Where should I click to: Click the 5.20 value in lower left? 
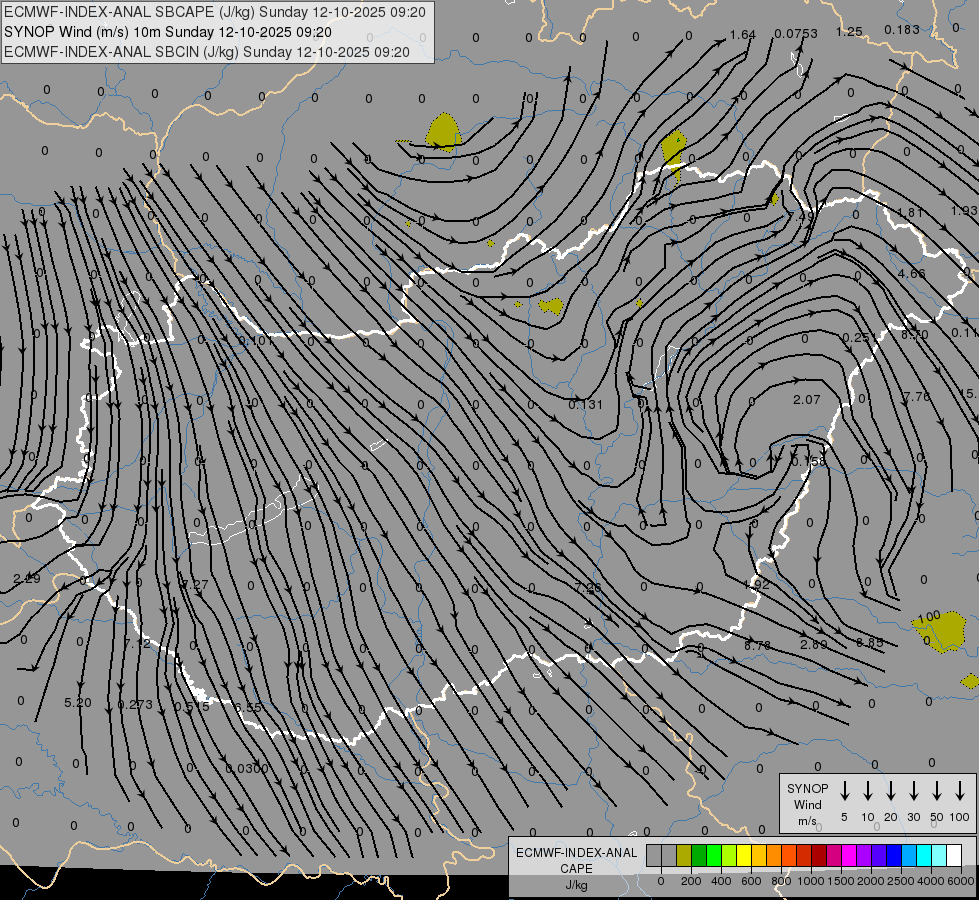click(77, 703)
